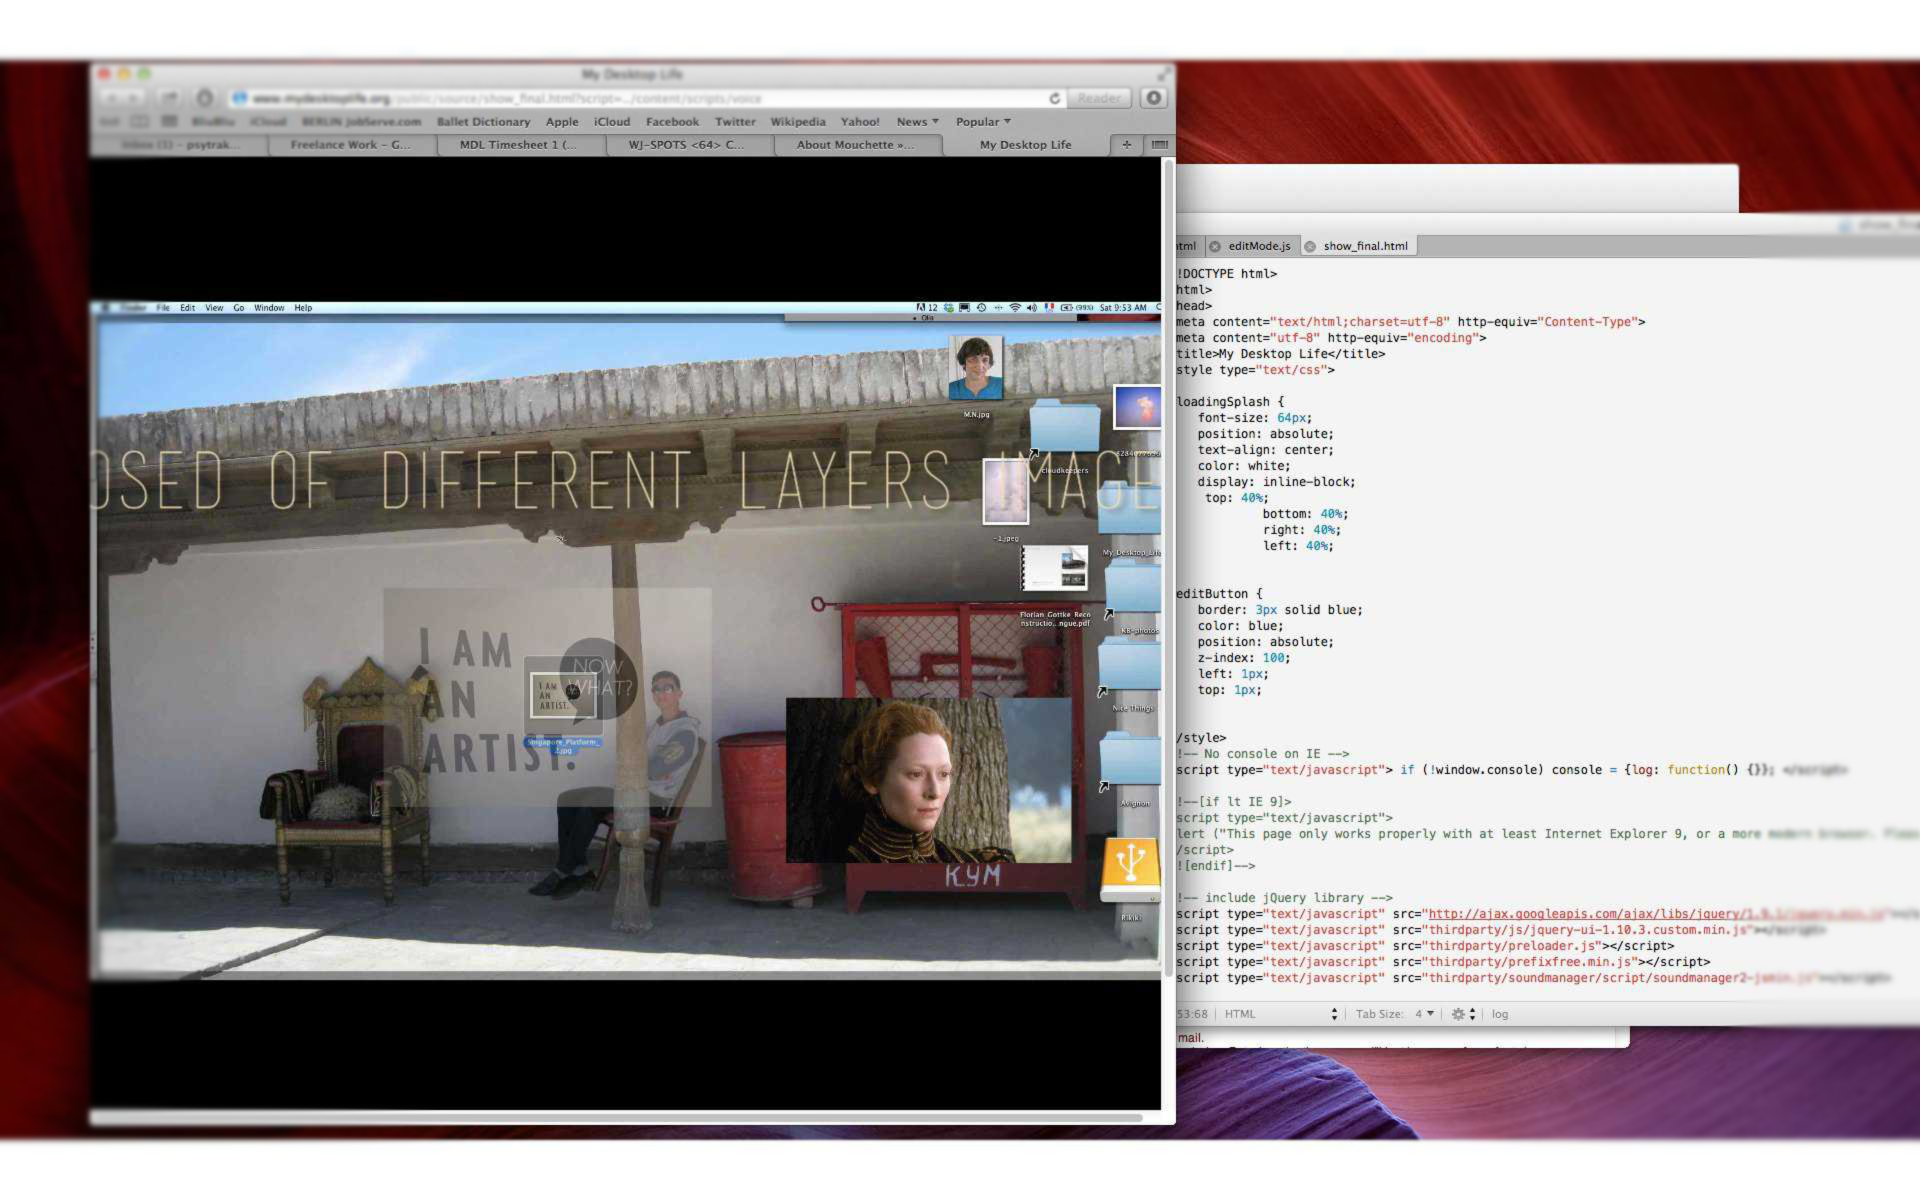
Task: Open Twitter bookmark
Action: (x=735, y=122)
